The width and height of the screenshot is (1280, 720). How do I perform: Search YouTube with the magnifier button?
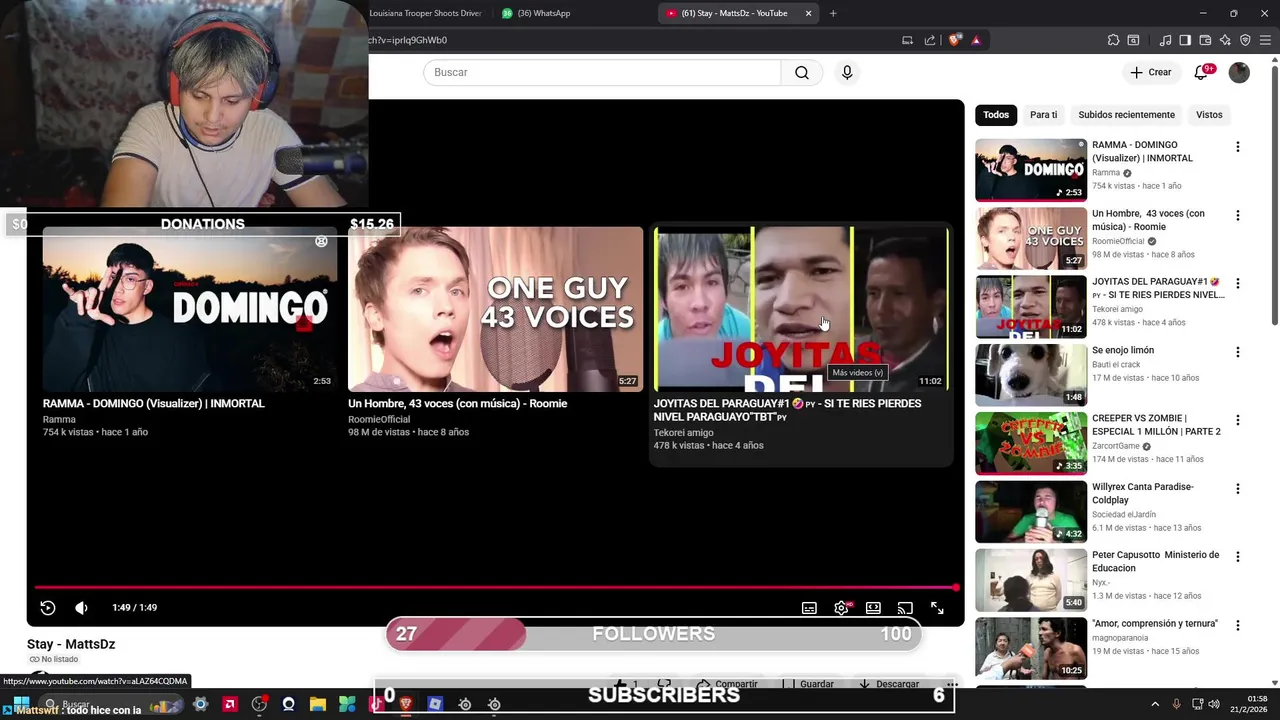pos(802,72)
